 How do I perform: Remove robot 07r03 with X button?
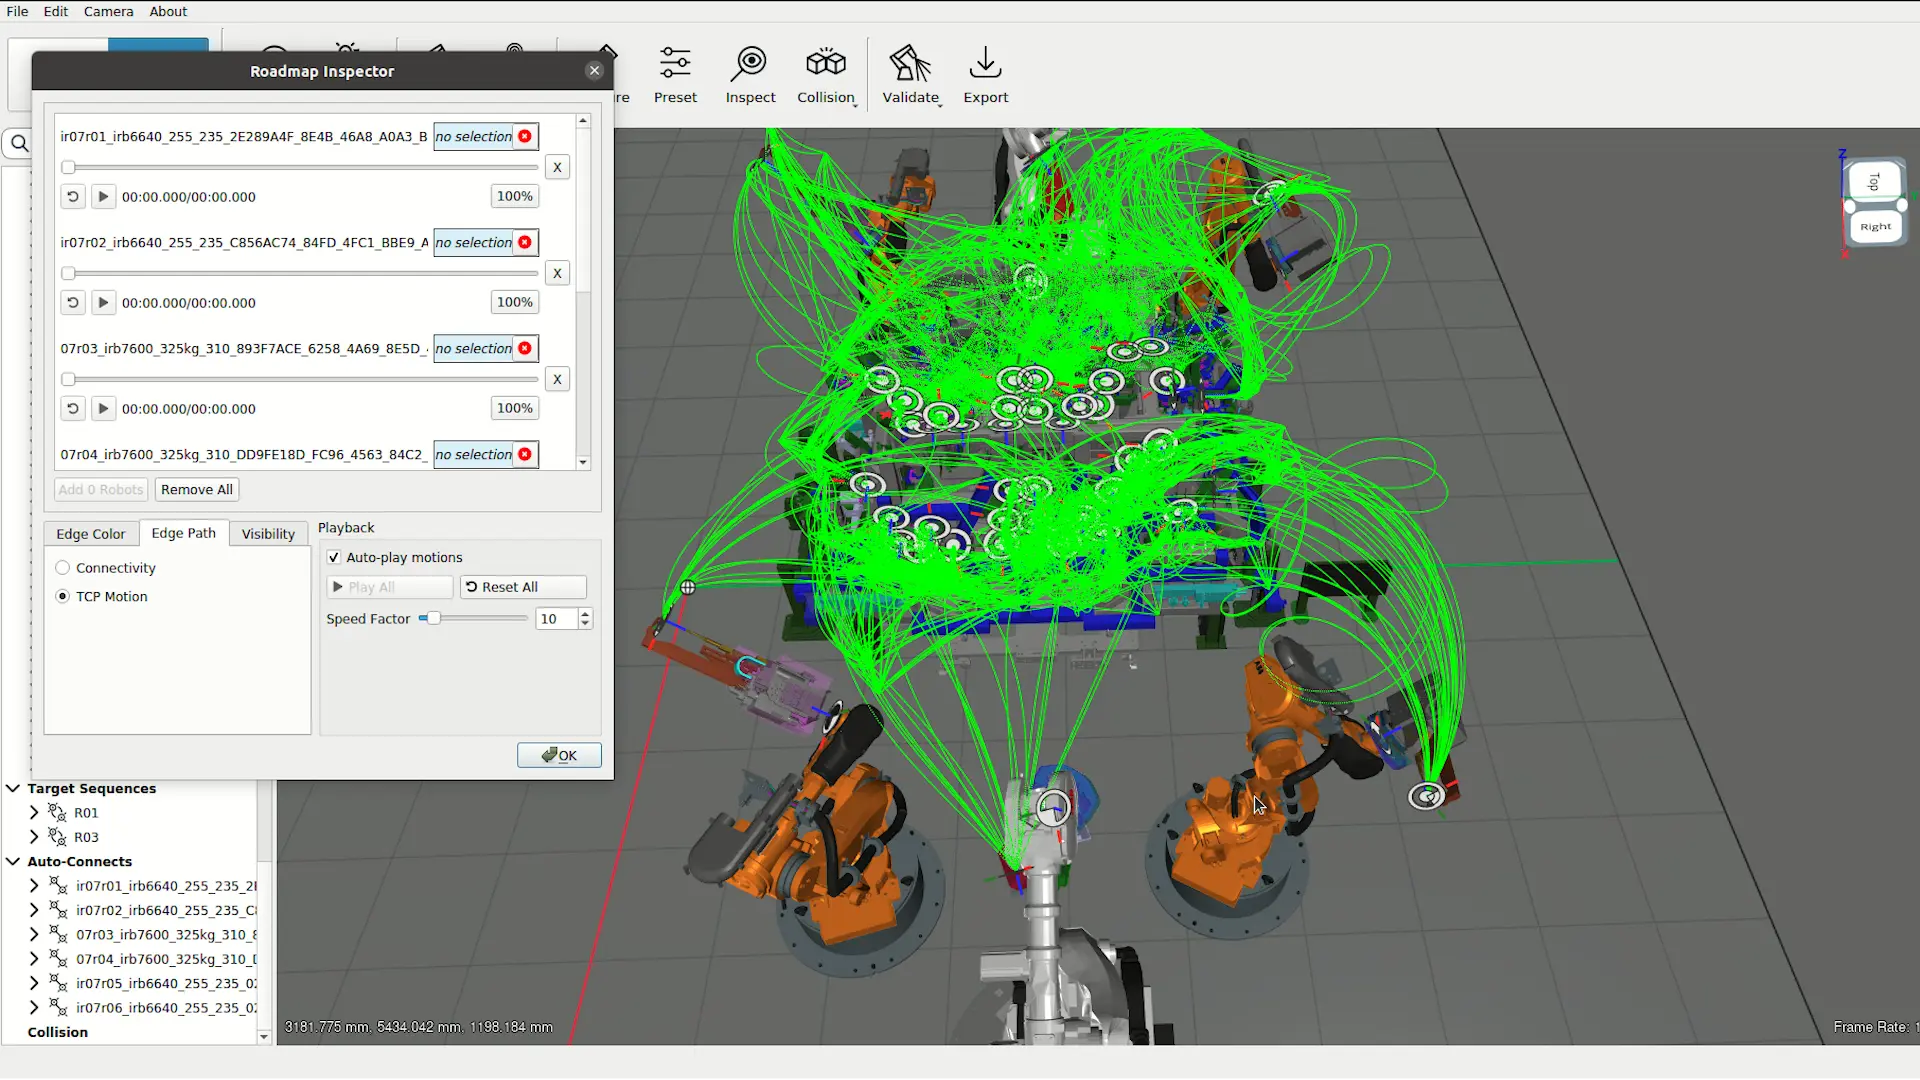[557, 379]
